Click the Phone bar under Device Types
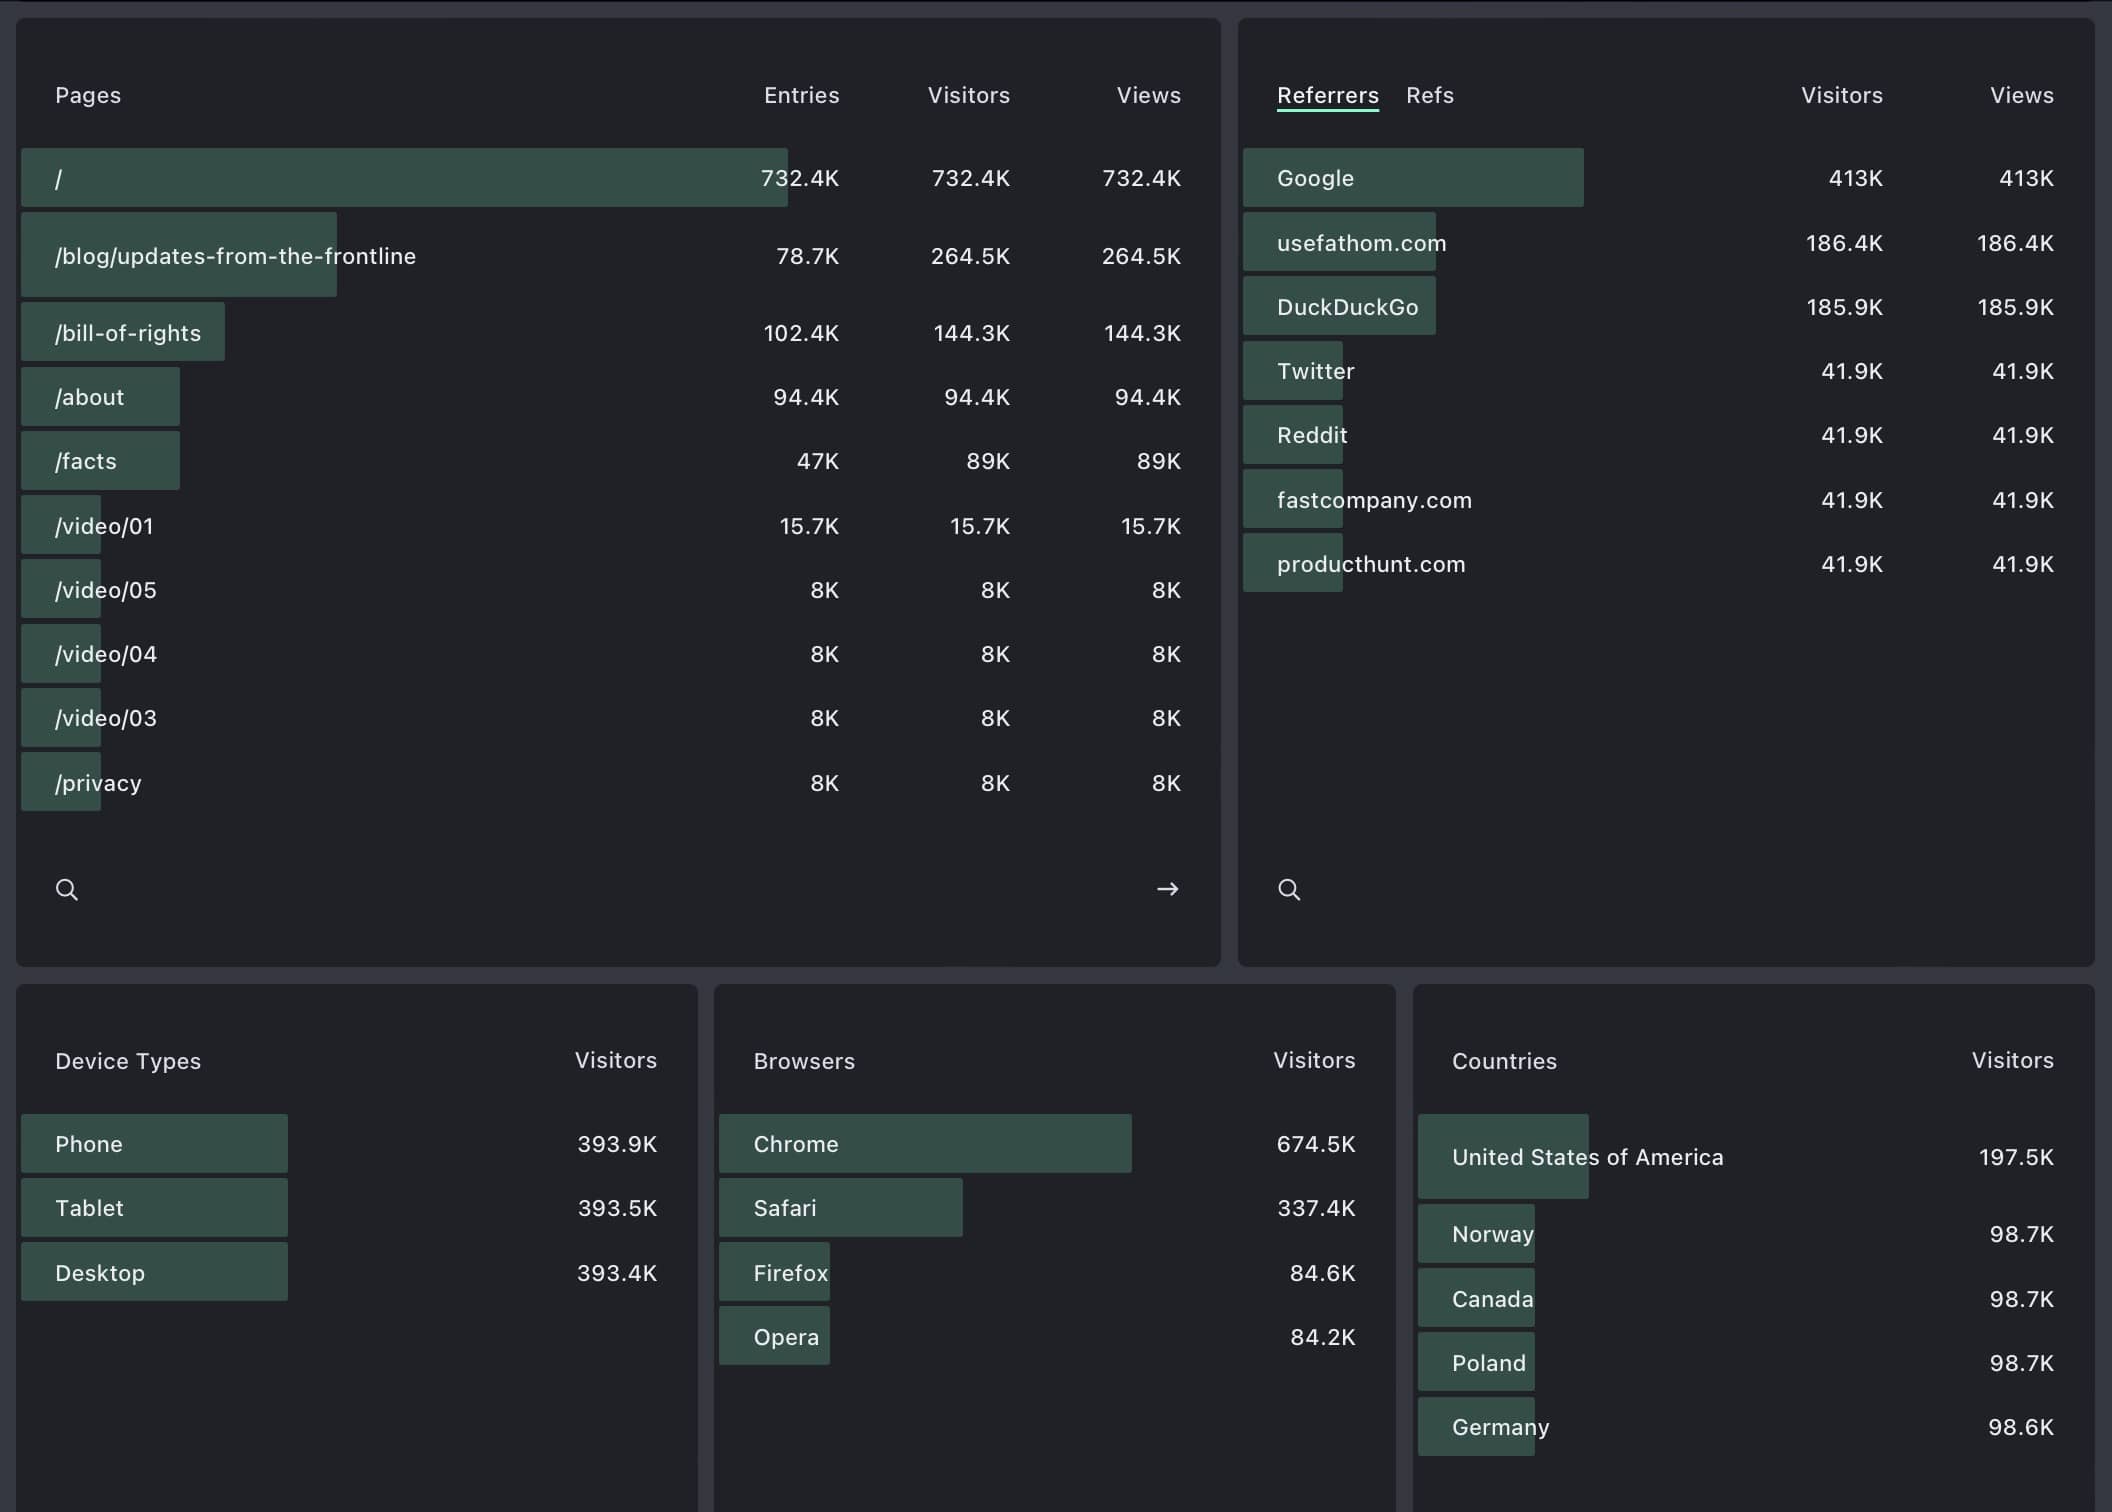The image size is (2112, 1512). [x=153, y=1143]
